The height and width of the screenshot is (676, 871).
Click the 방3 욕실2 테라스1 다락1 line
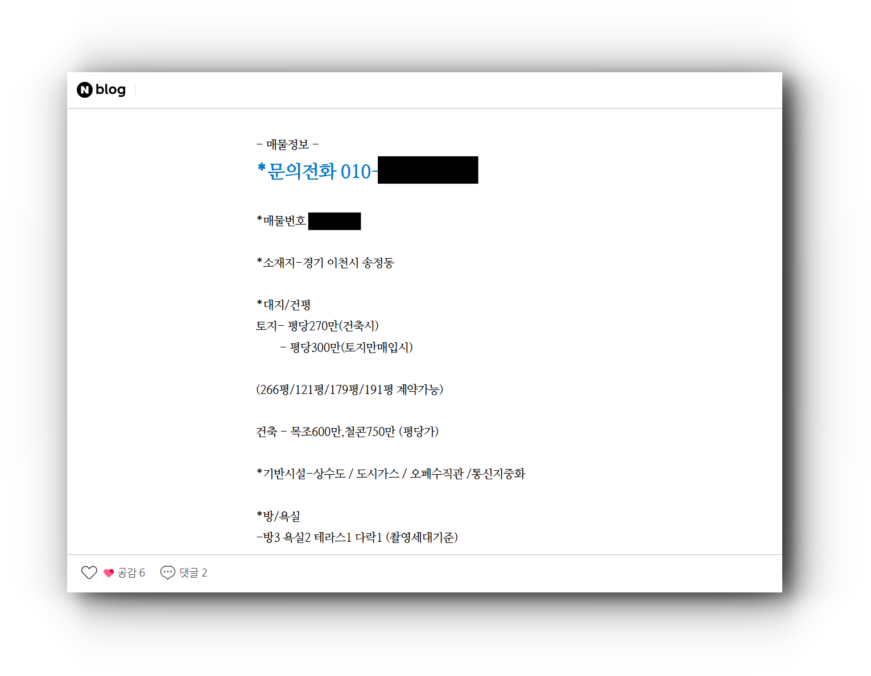click(x=357, y=537)
